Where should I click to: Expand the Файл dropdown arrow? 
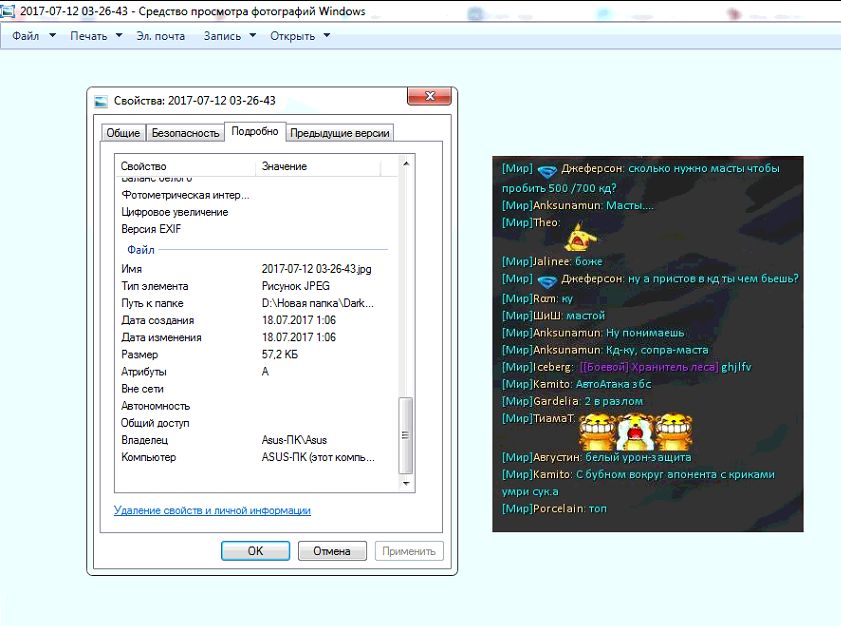pyautogui.click(x=53, y=35)
